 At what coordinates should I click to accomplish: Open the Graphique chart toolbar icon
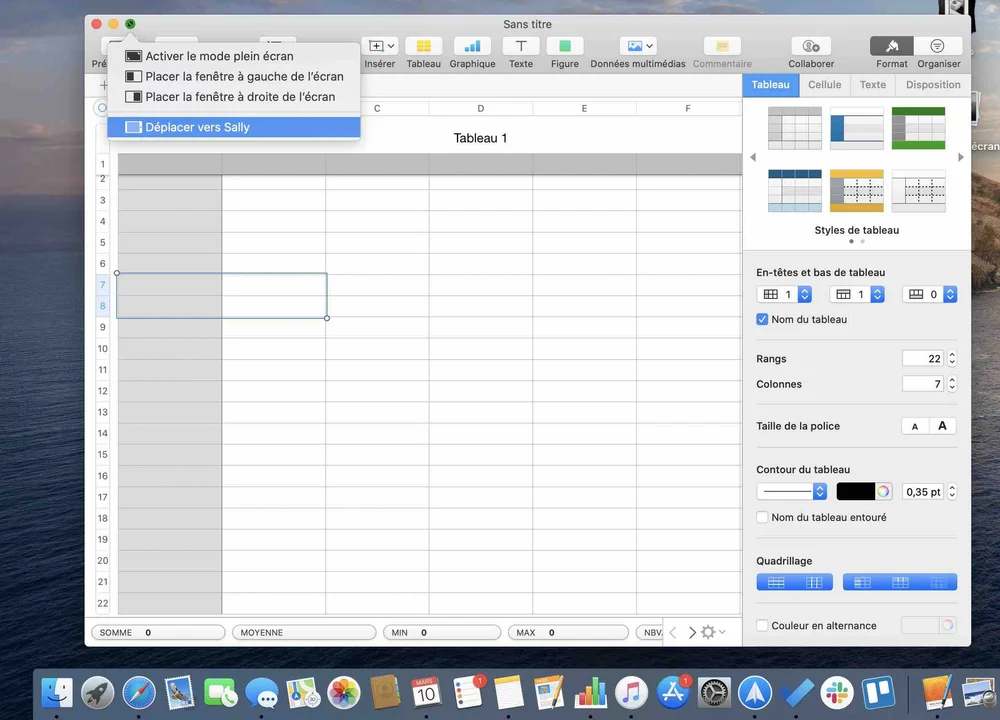pyautogui.click(x=472, y=46)
